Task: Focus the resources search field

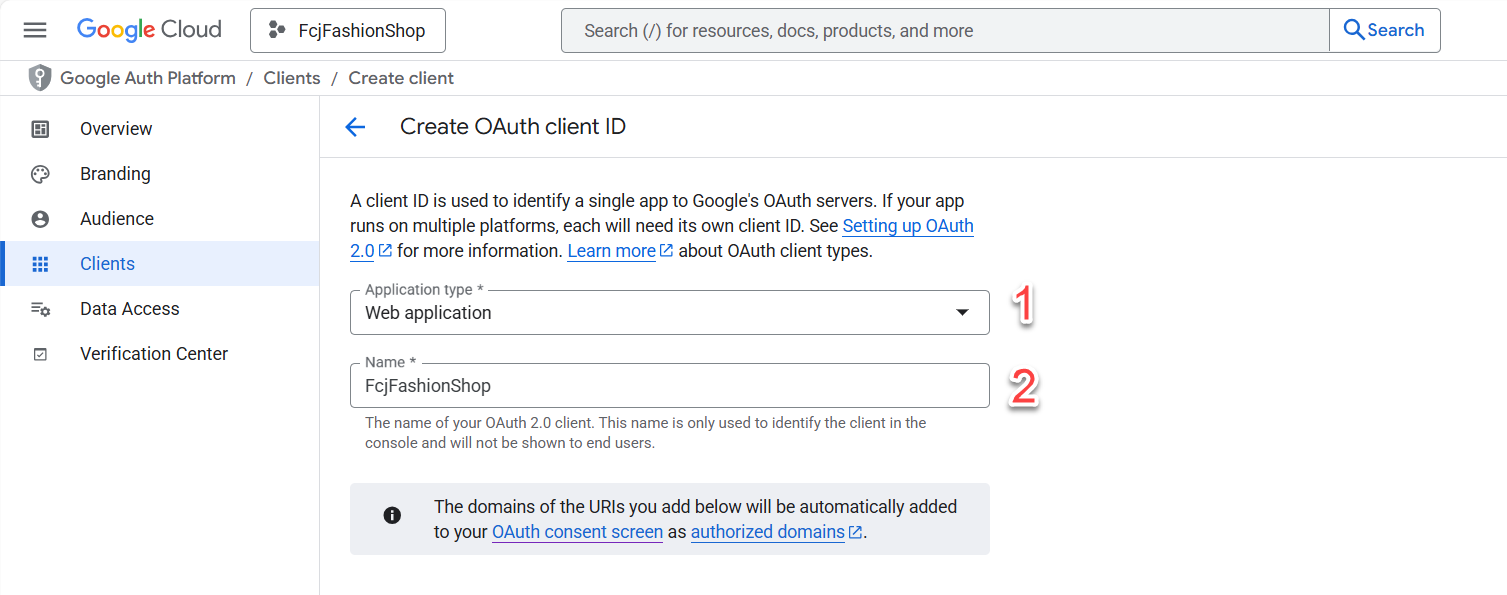Action: [x=945, y=30]
